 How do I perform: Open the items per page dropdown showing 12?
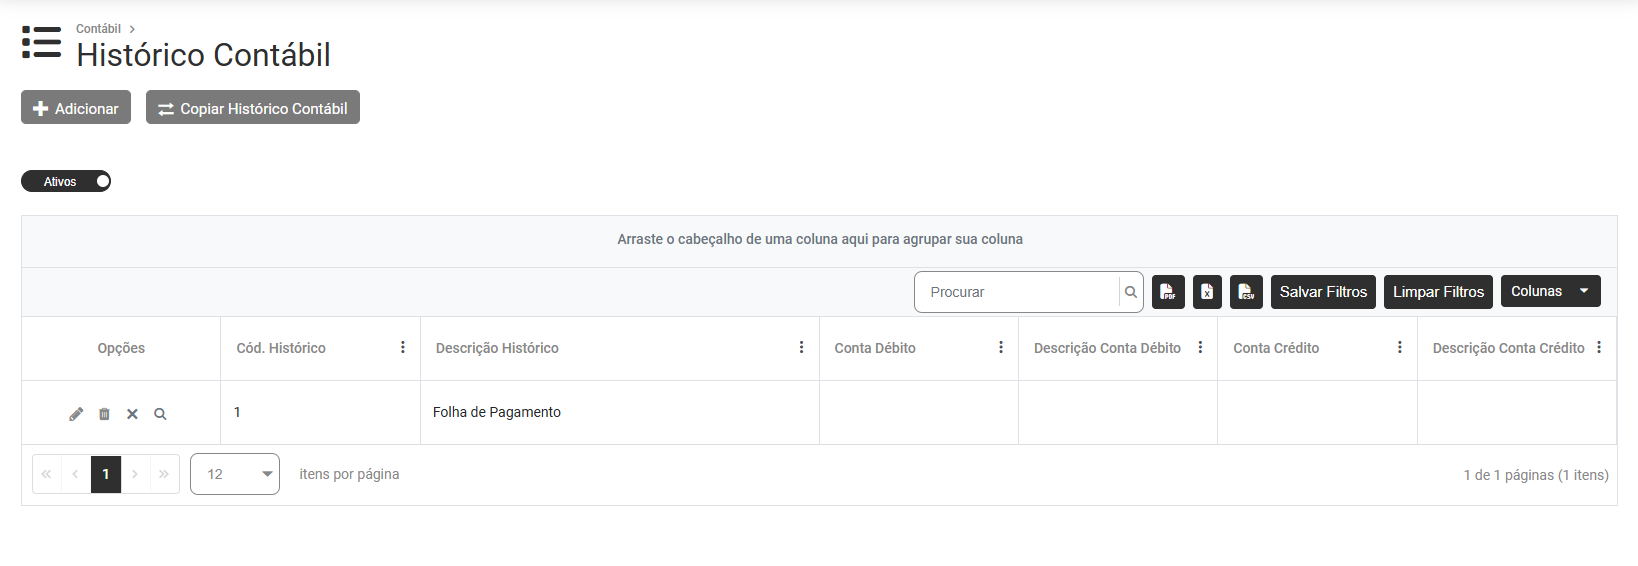click(x=235, y=474)
